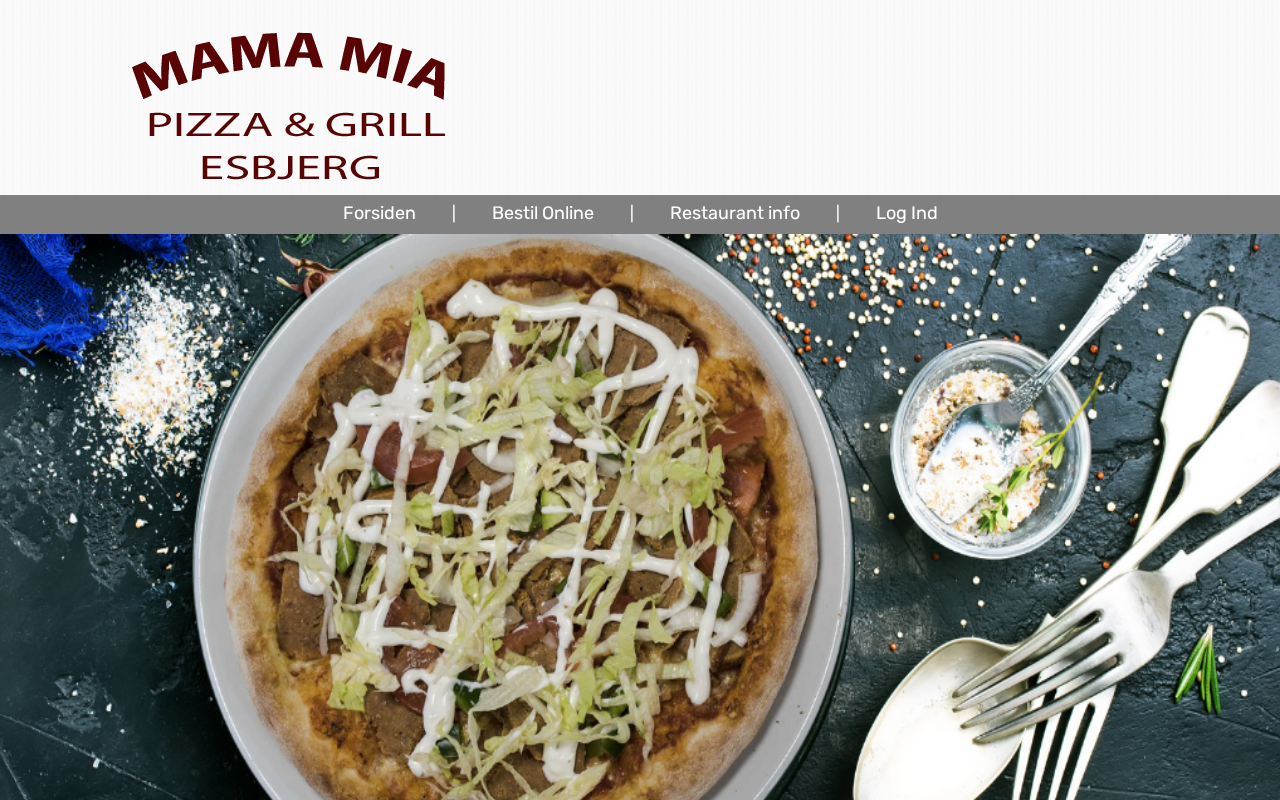1280x800 pixels.
Task: Click the rosemary sprig near the forks
Action: [x=1200, y=670]
